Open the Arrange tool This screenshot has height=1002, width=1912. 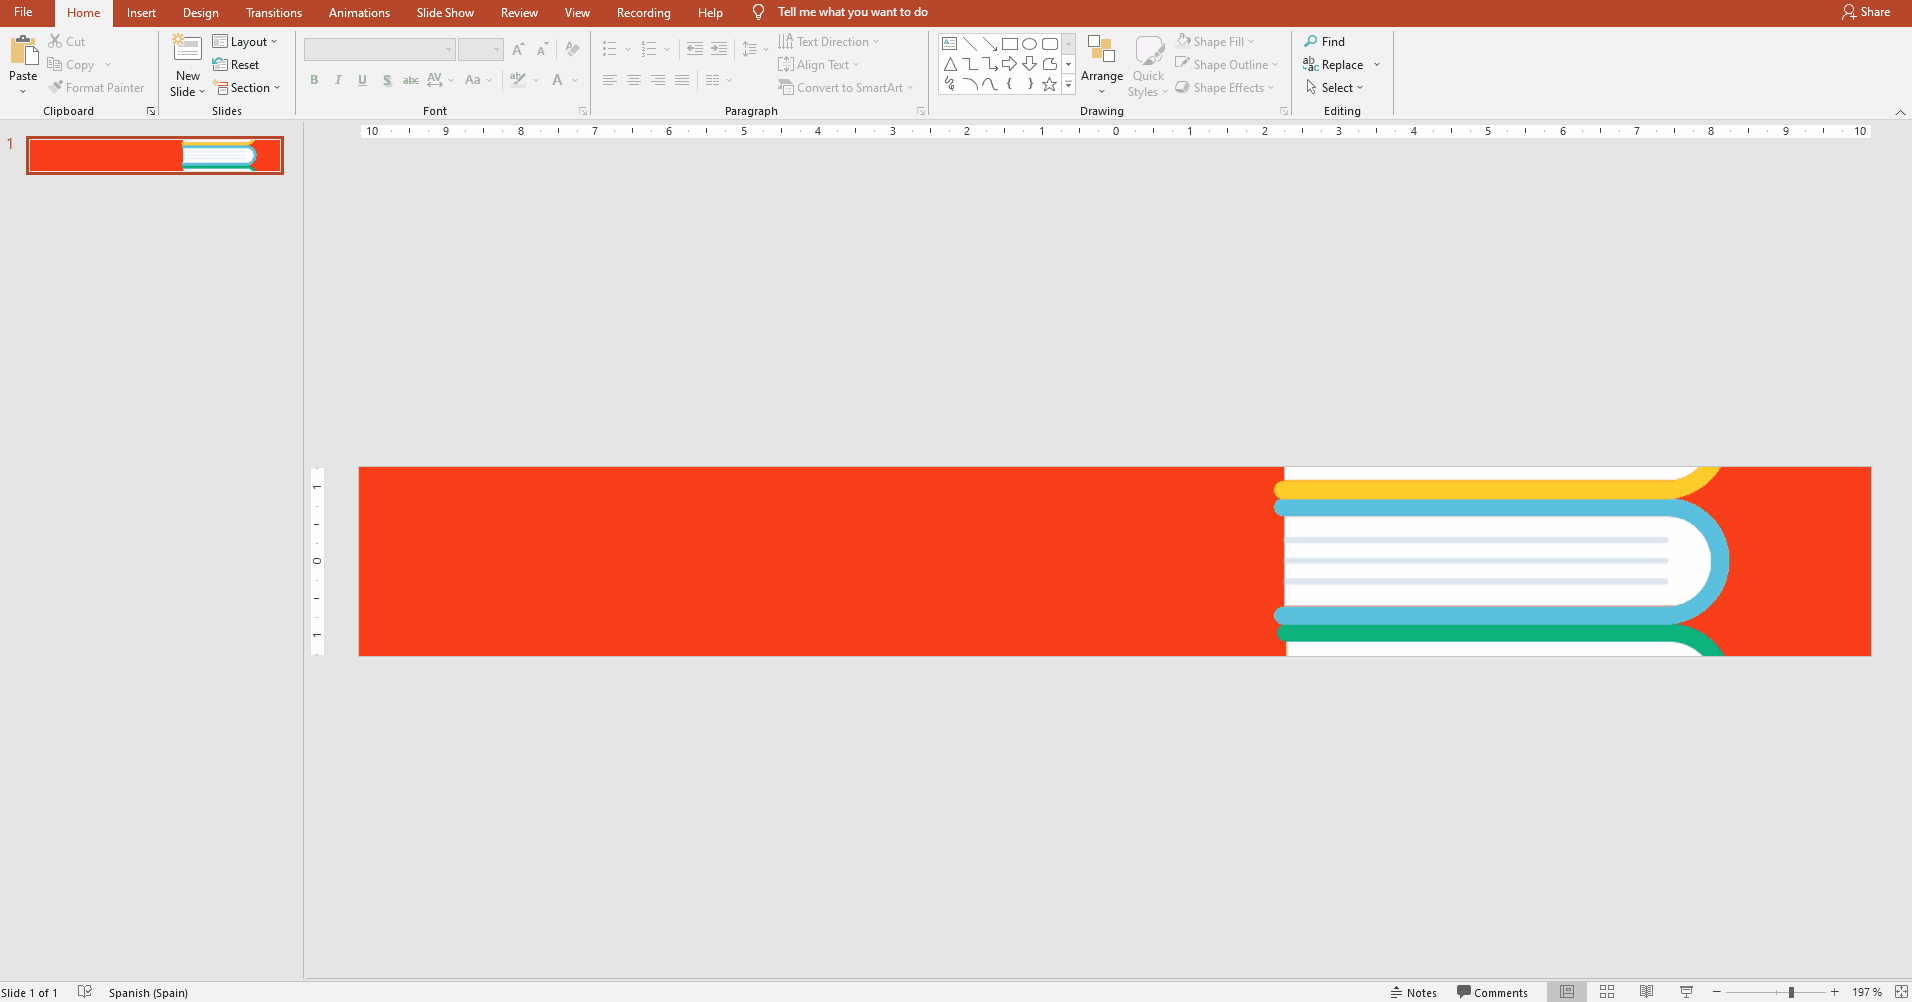[1101, 66]
